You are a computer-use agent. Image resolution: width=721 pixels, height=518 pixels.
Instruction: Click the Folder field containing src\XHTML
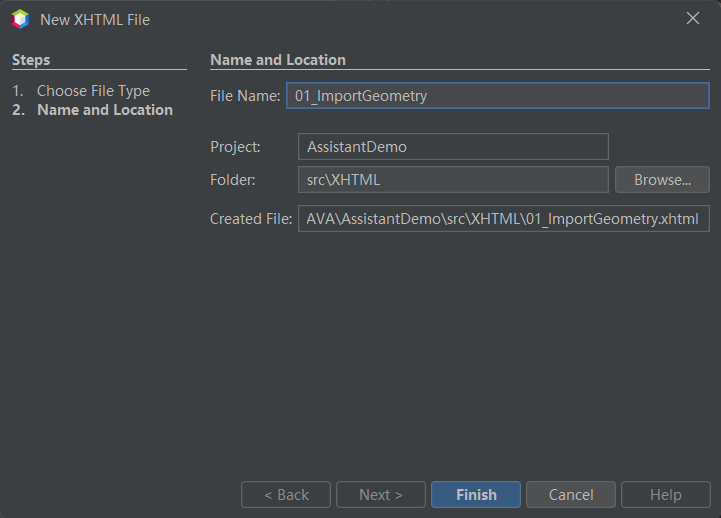453,180
